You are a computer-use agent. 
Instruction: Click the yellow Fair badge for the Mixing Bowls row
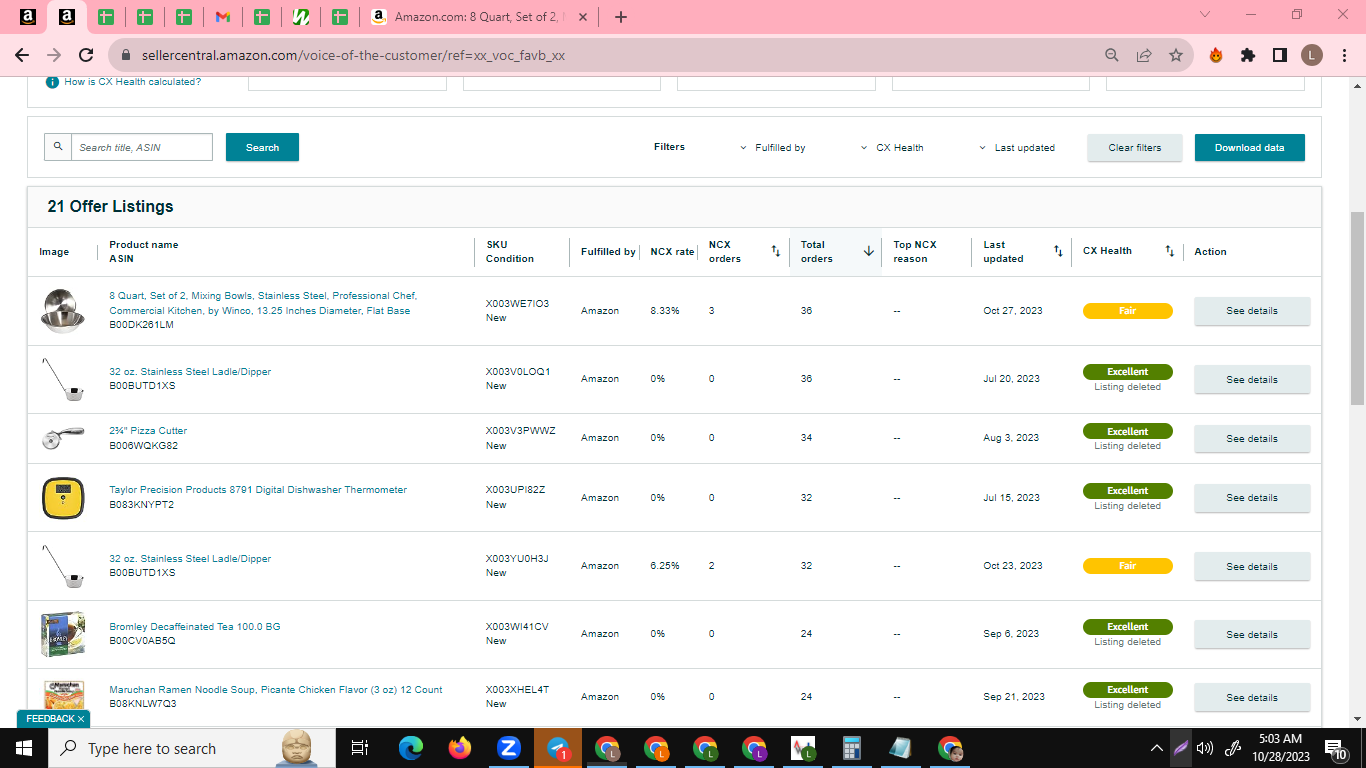(1127, 311)
